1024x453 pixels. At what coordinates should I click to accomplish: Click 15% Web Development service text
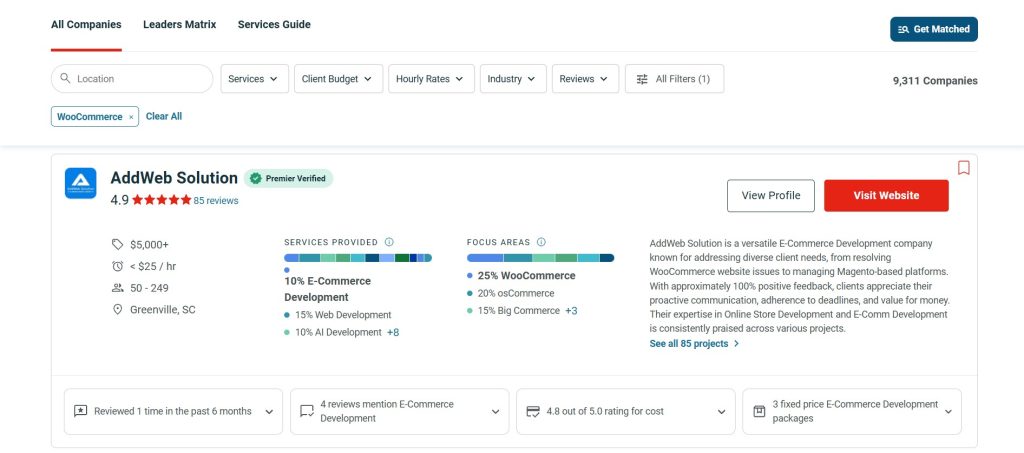pyautogui.click(x=344, y=315)
